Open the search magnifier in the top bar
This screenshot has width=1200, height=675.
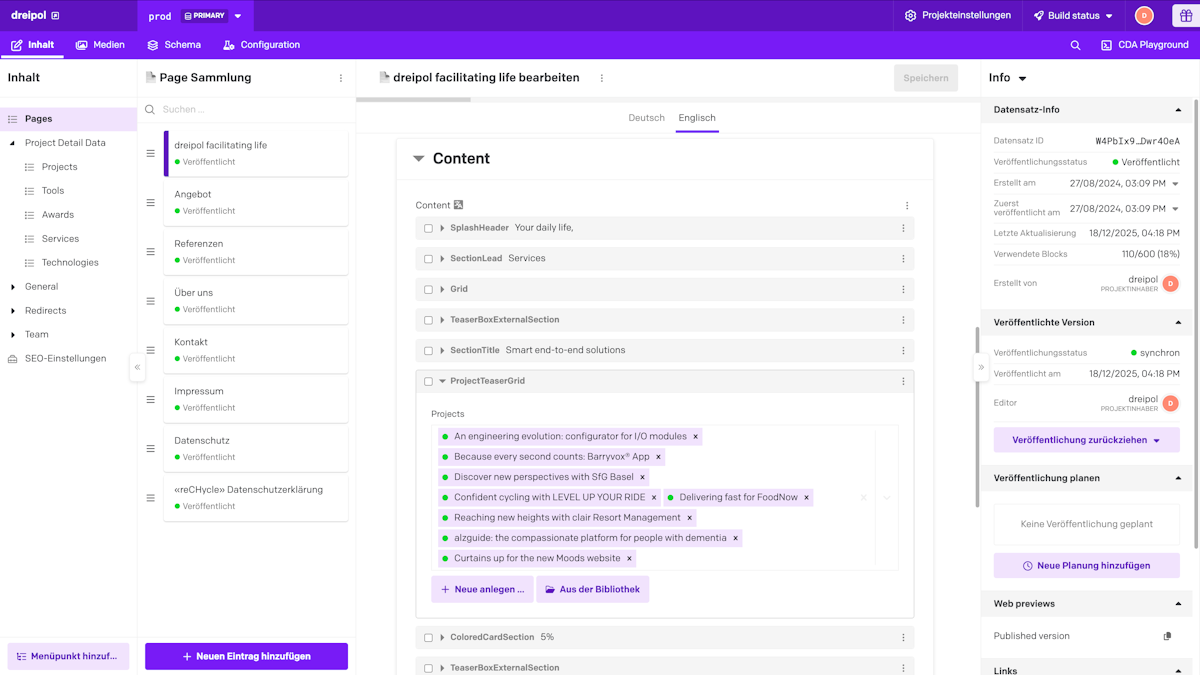(1075, 45)
